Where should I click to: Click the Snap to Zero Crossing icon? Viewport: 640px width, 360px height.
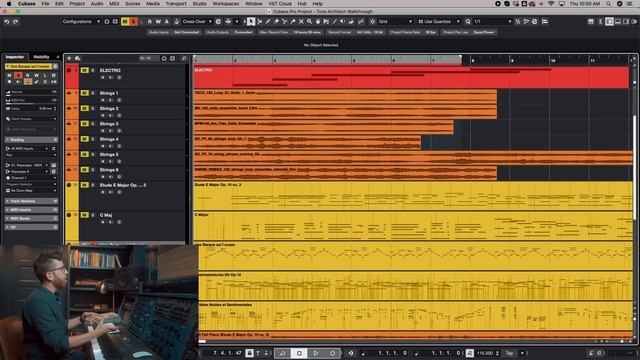click(361, 21)
